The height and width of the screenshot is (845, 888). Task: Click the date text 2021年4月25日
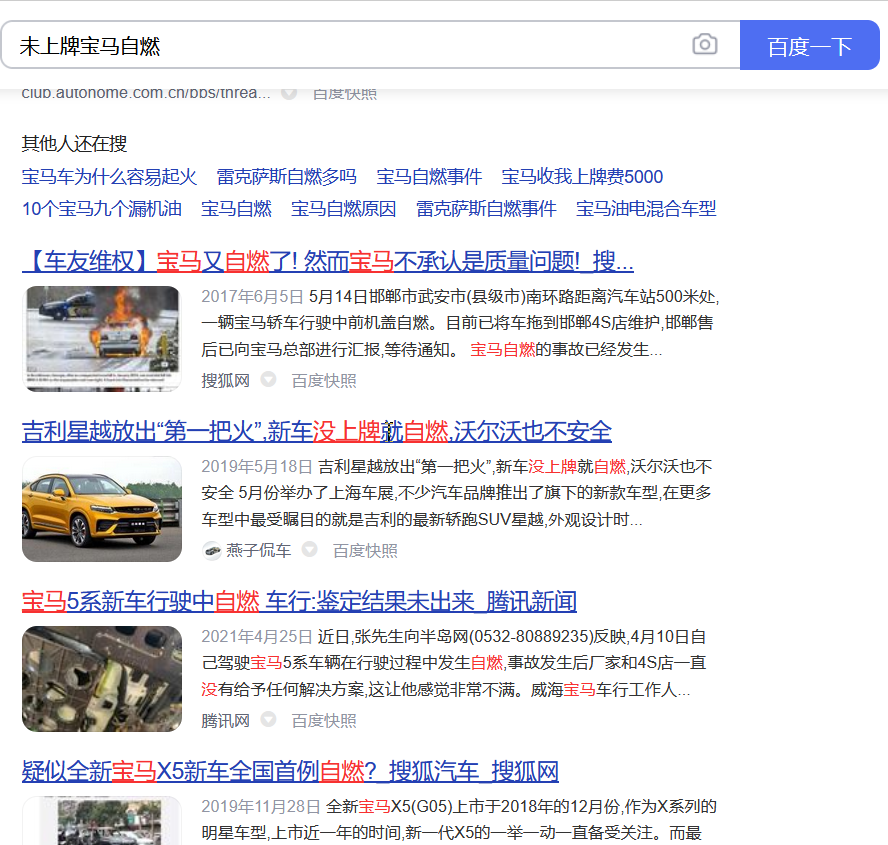(x=257, y=637)
